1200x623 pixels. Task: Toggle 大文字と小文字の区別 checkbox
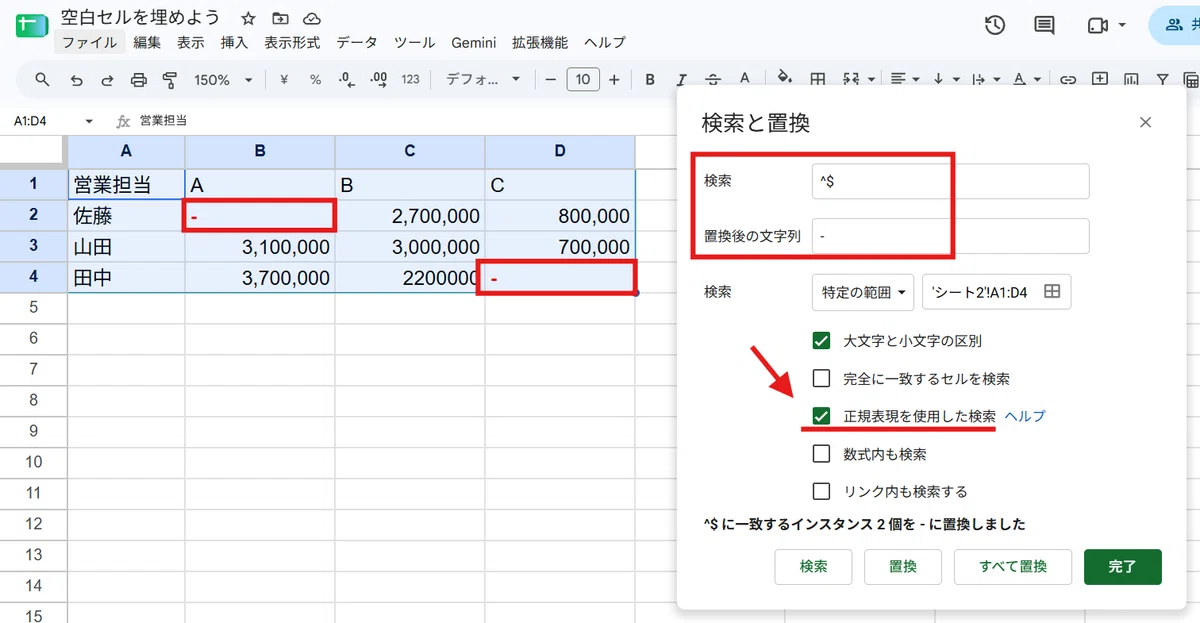[x=821, y=340]
